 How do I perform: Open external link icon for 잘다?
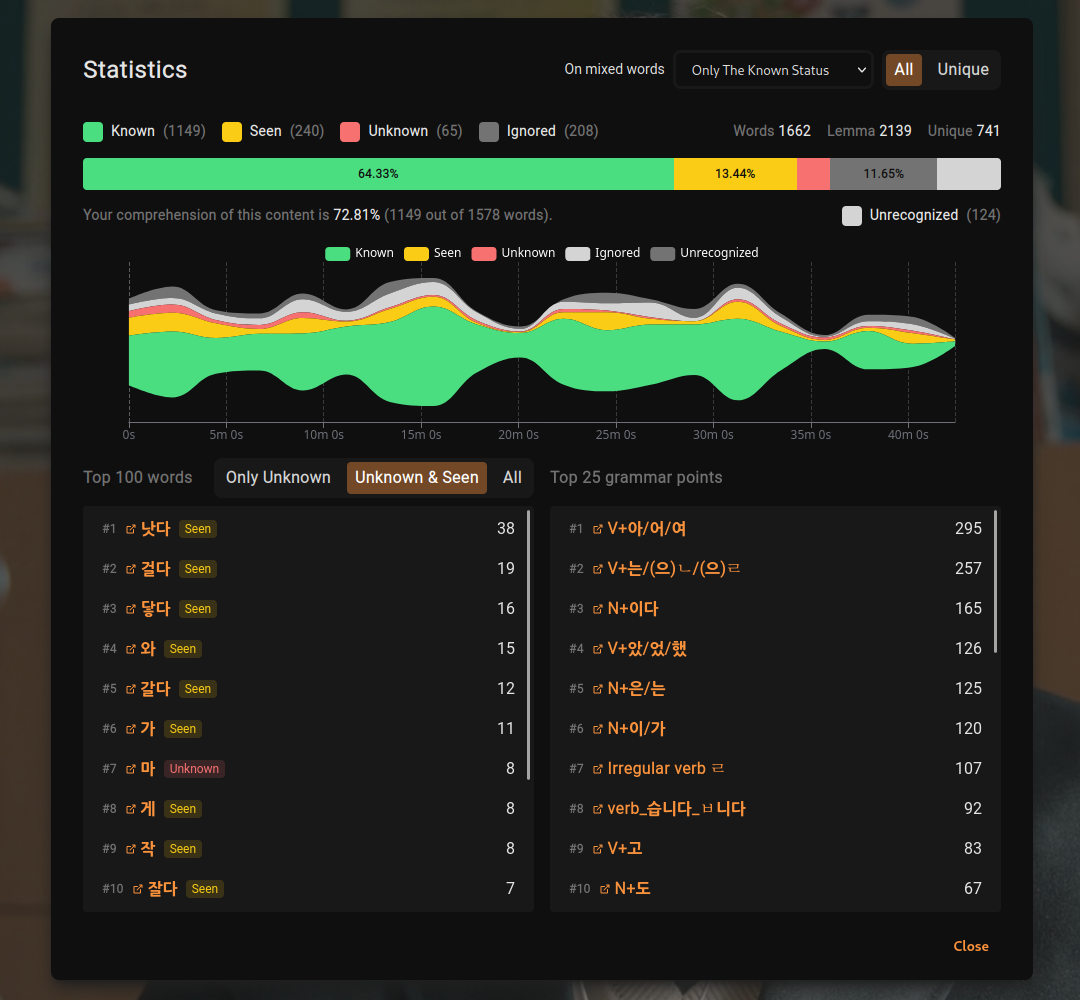click(138, 889)
